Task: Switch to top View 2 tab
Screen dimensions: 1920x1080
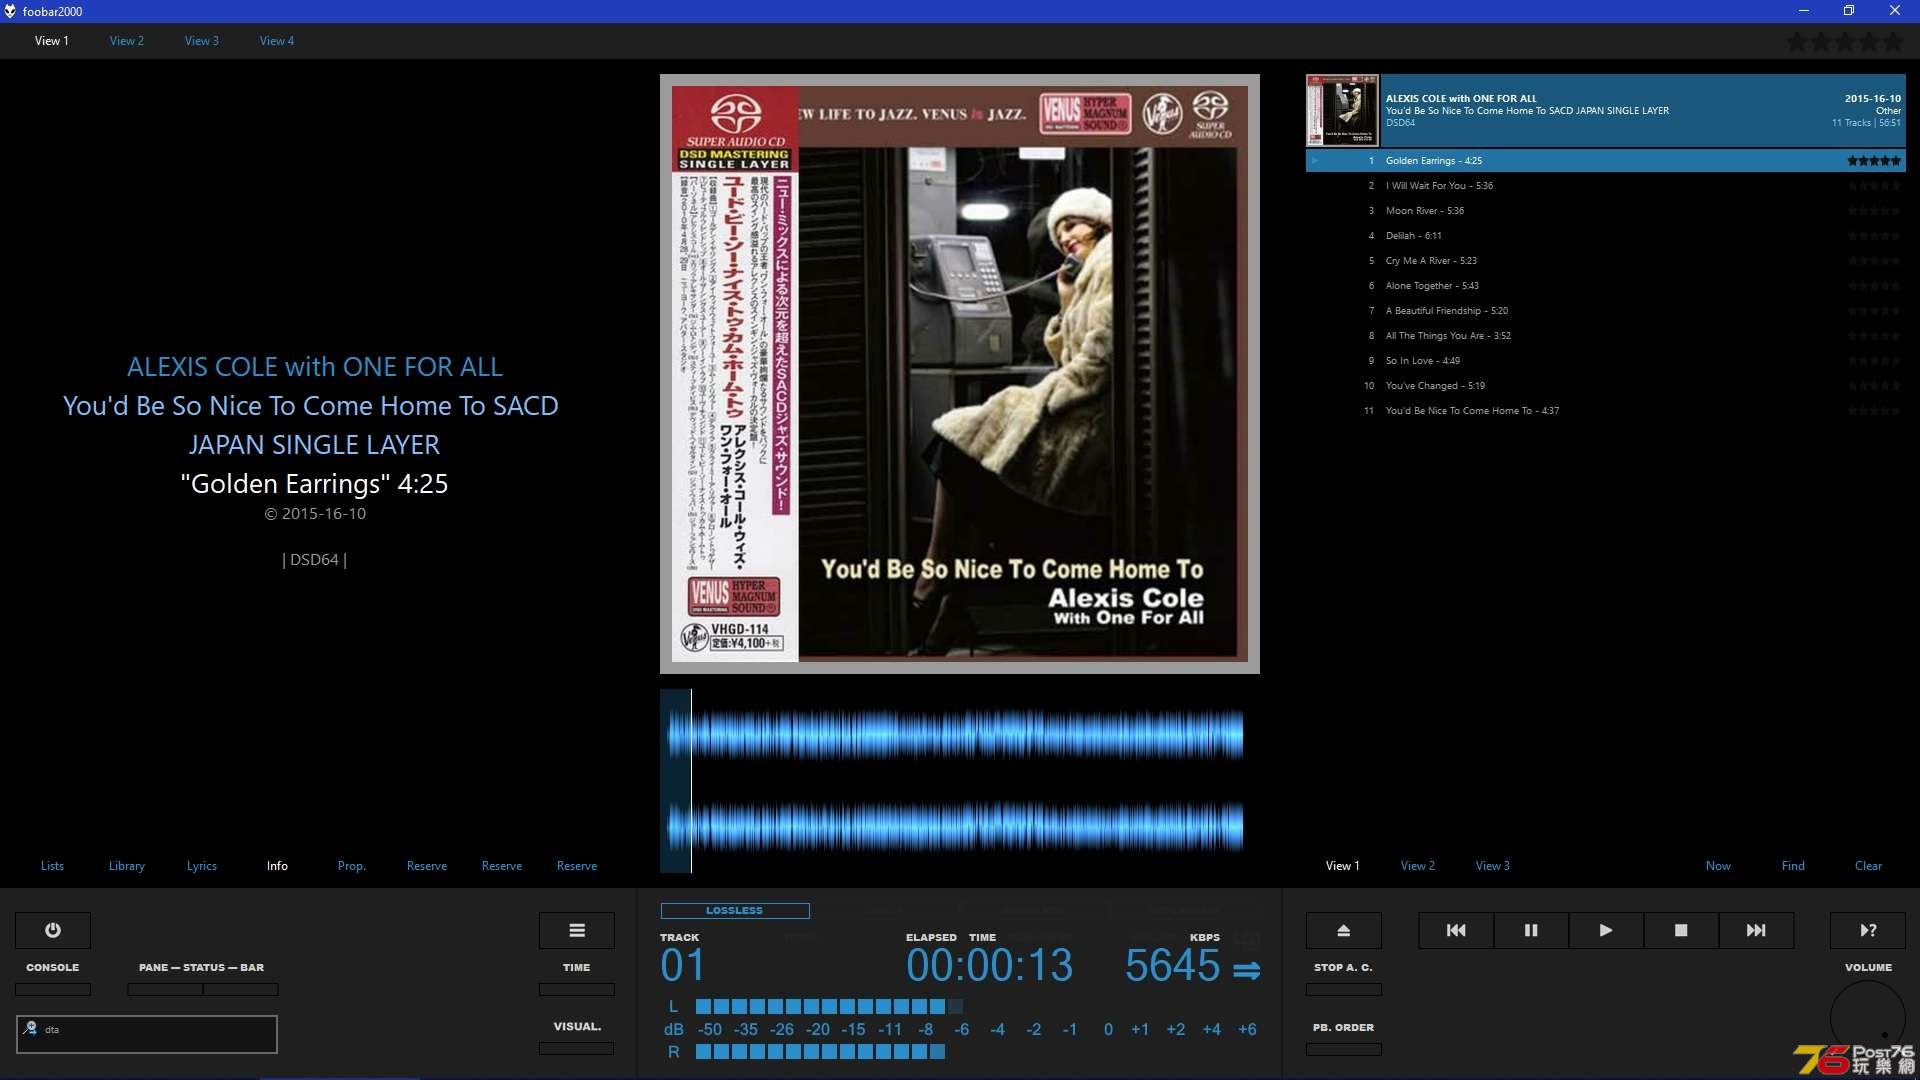Action: [127, 41]
